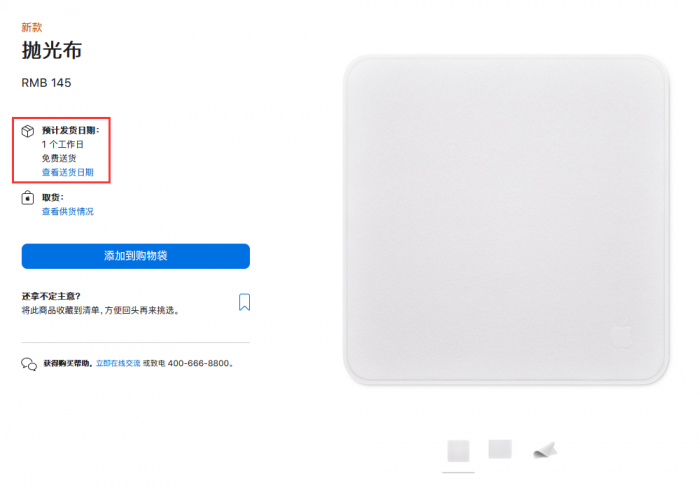This screenshot has height=488, width=700.
Task: Click the Apple logo on the cloth
Action: click(622, 334)
